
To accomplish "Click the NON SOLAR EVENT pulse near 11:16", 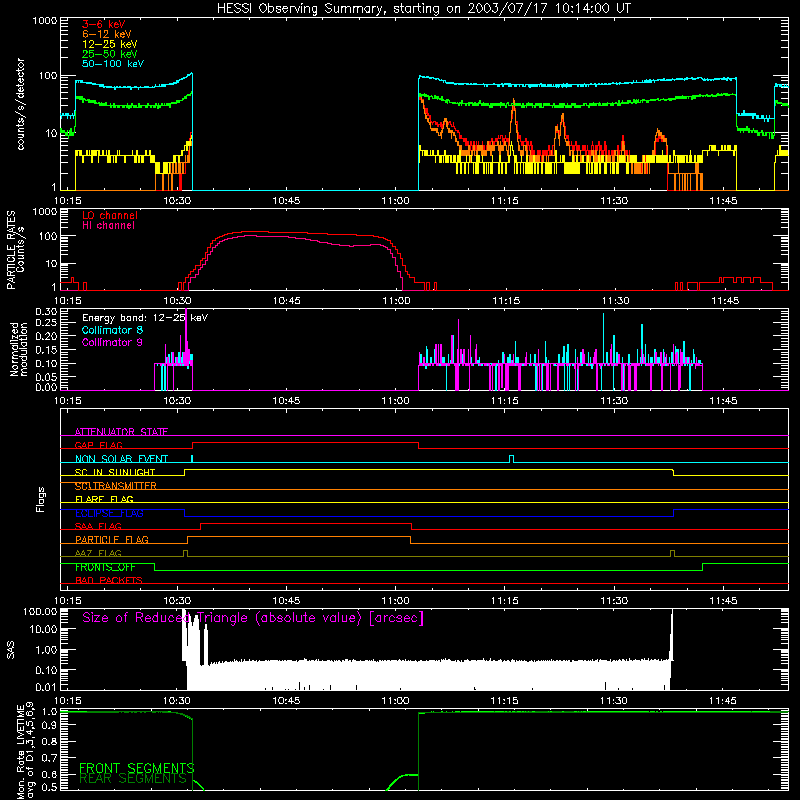I will 512,459.
